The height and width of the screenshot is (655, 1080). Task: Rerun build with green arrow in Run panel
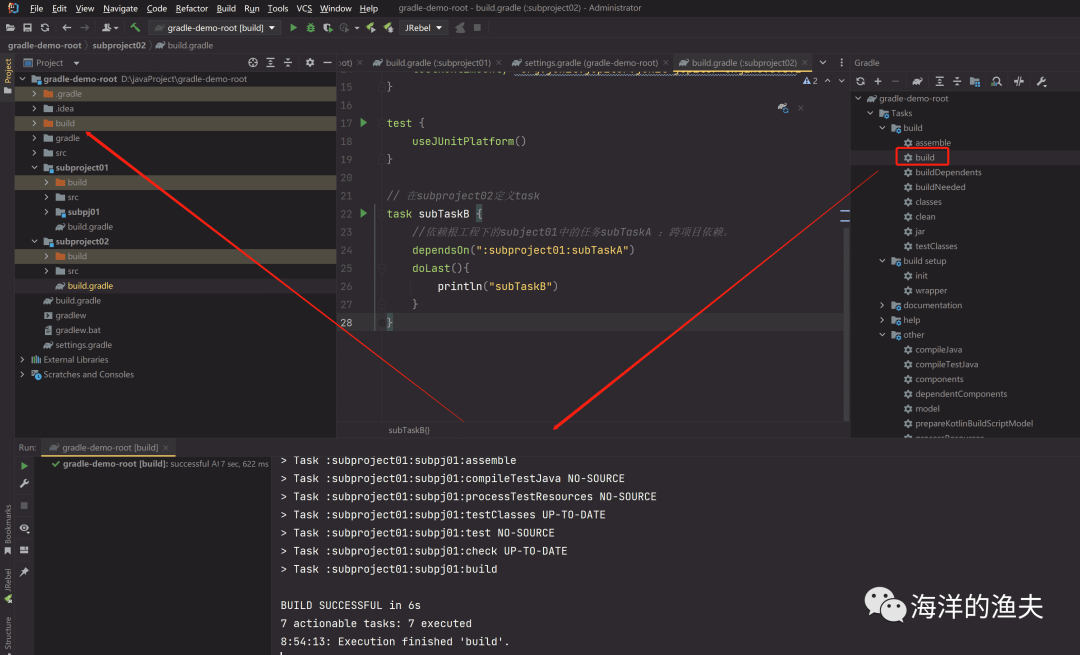coord(24,465)
